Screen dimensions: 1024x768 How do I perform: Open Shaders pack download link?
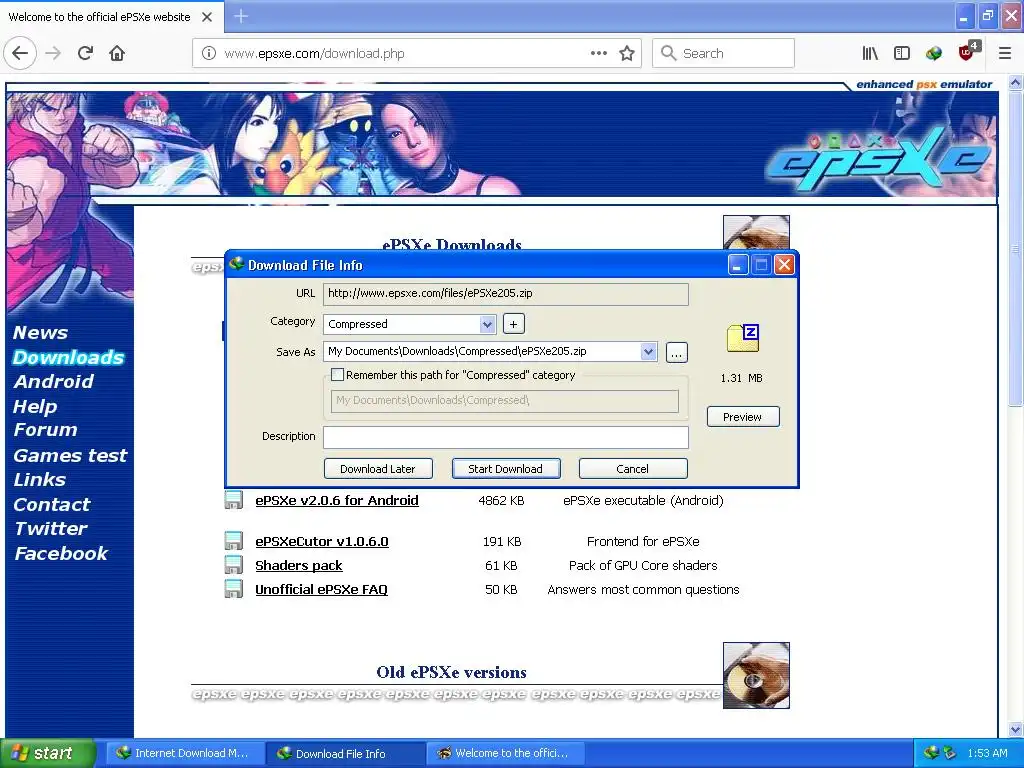click(299, 566)
